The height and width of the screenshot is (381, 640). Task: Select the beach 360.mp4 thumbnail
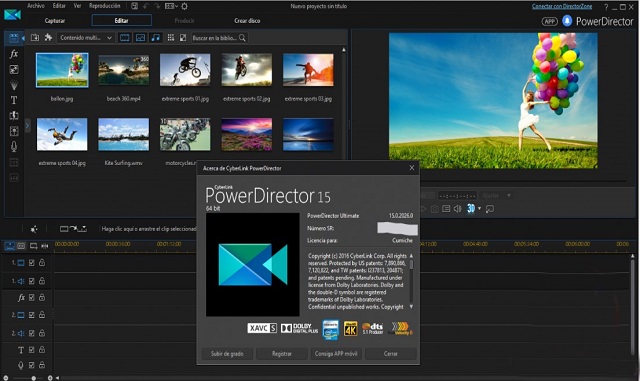coord(124,70)
